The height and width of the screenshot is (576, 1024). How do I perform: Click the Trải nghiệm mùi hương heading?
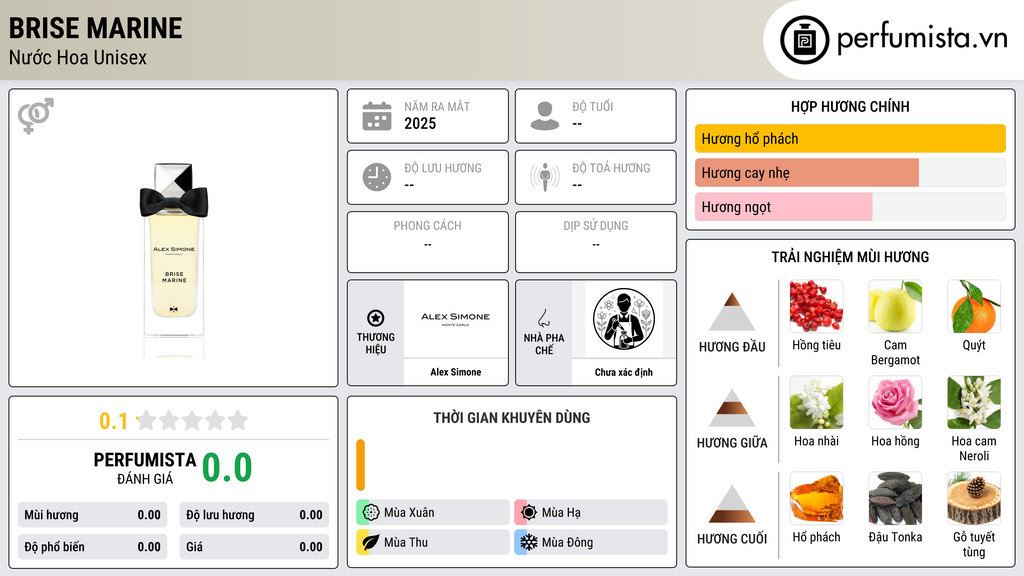pos(850,257)
